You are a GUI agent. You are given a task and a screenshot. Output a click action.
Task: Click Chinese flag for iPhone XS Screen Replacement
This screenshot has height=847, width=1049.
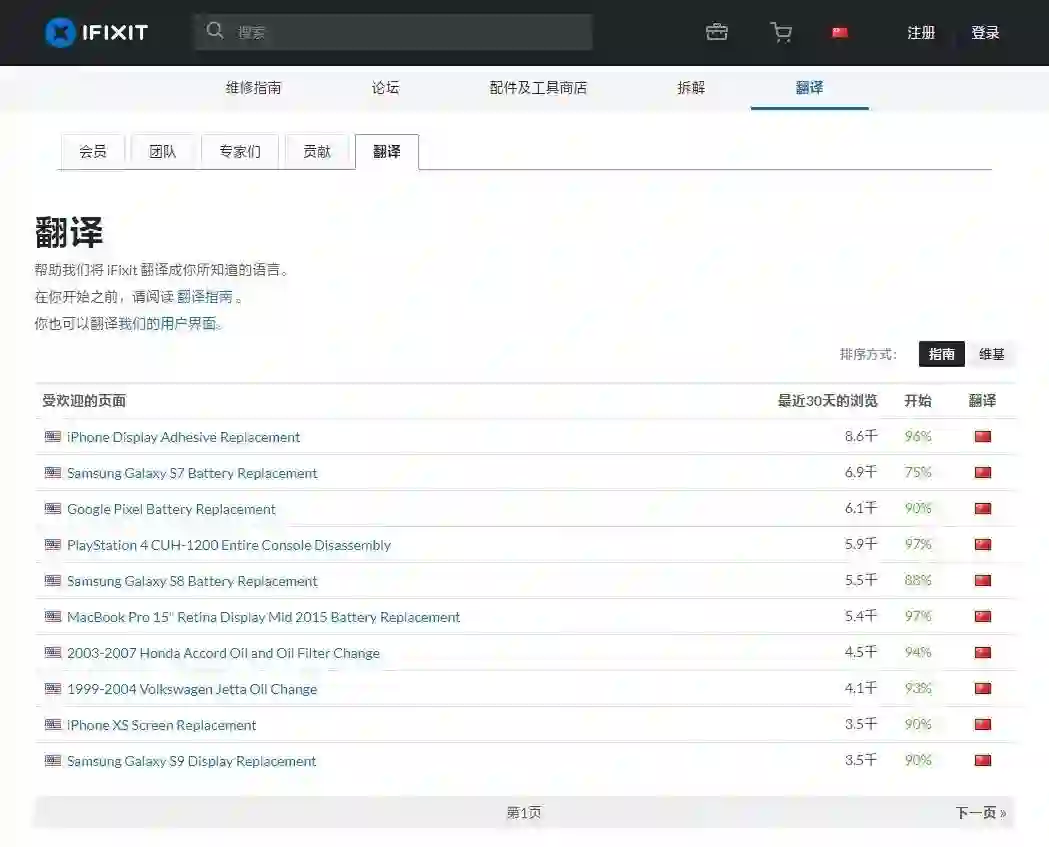[982, 725]
